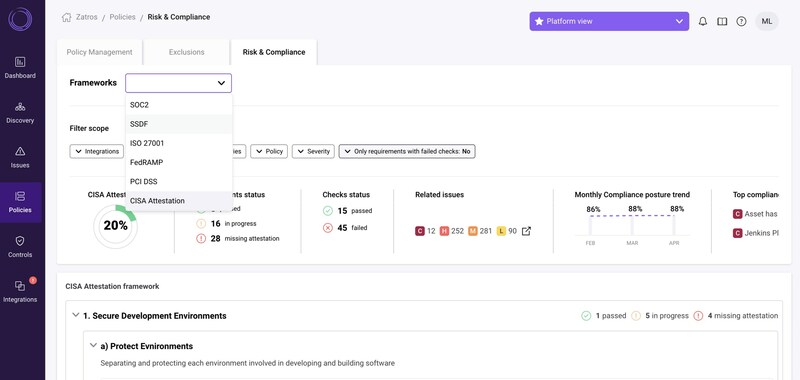The image size is (800, 380).
Task: Click critical badge next to Jenkins
Action: tap(737, 233)
